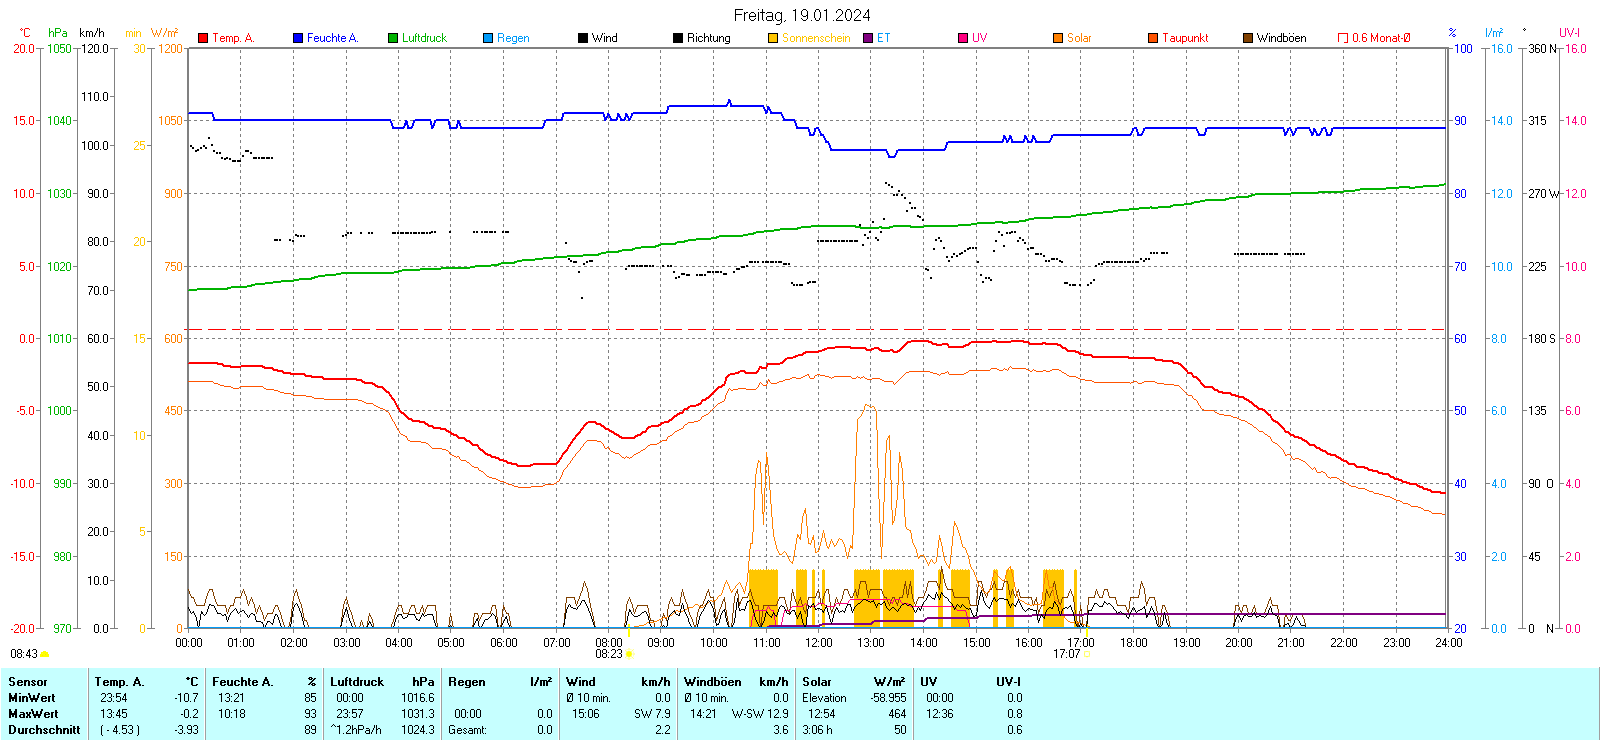Click the Luftdruck column header in table
Viewport: 1600px width, 740px height.
point(356,682)
